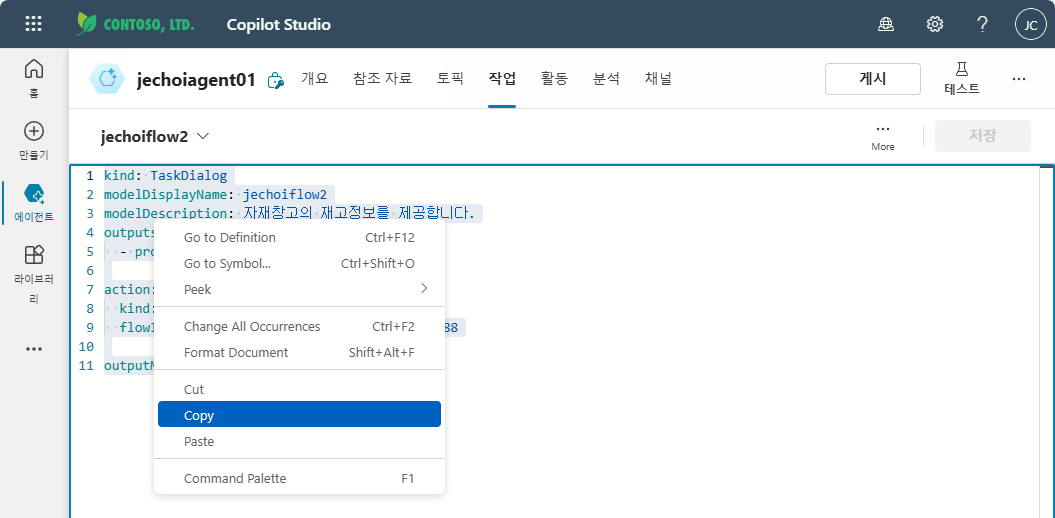The width and height of the screenshot is (1055, 518).
Task: Expand the Peek submenu arrow
Action: pos(424,289)
